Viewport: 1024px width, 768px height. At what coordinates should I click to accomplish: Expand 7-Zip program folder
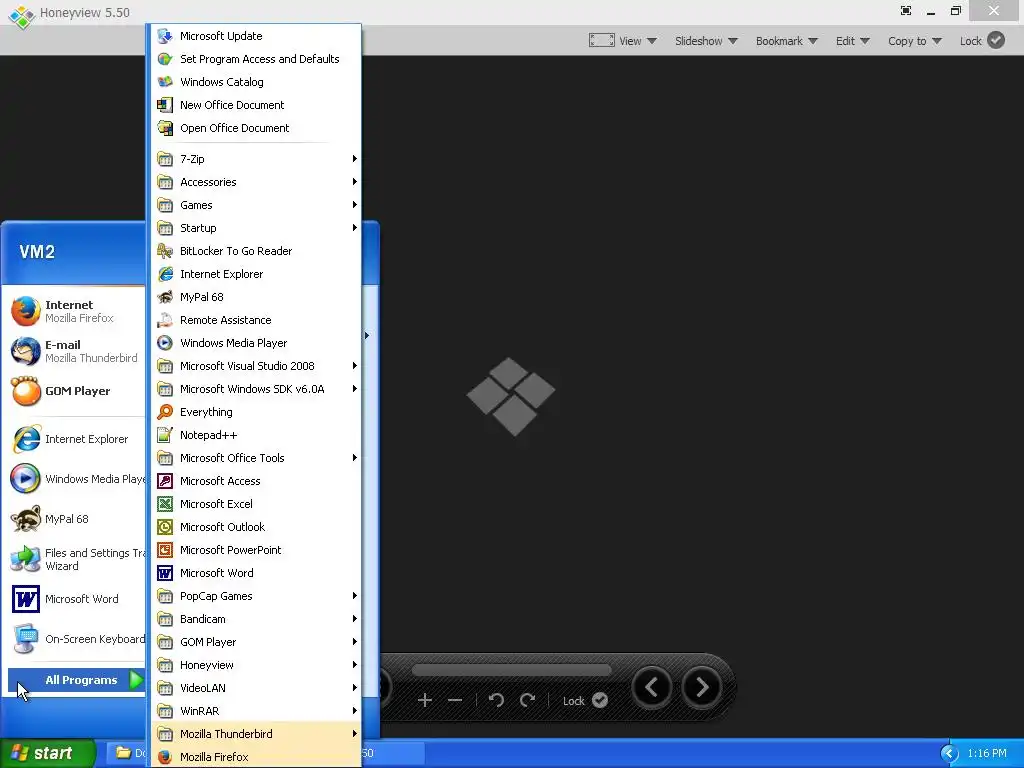[x=256, y=159]
